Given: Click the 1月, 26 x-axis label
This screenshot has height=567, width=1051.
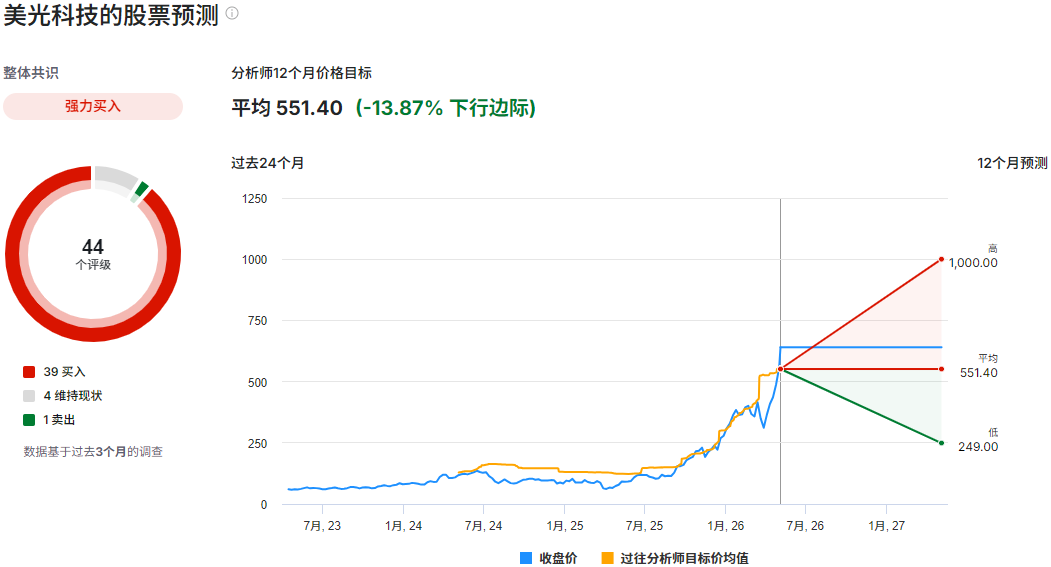Looking at the screenshot, I should 725,526.
